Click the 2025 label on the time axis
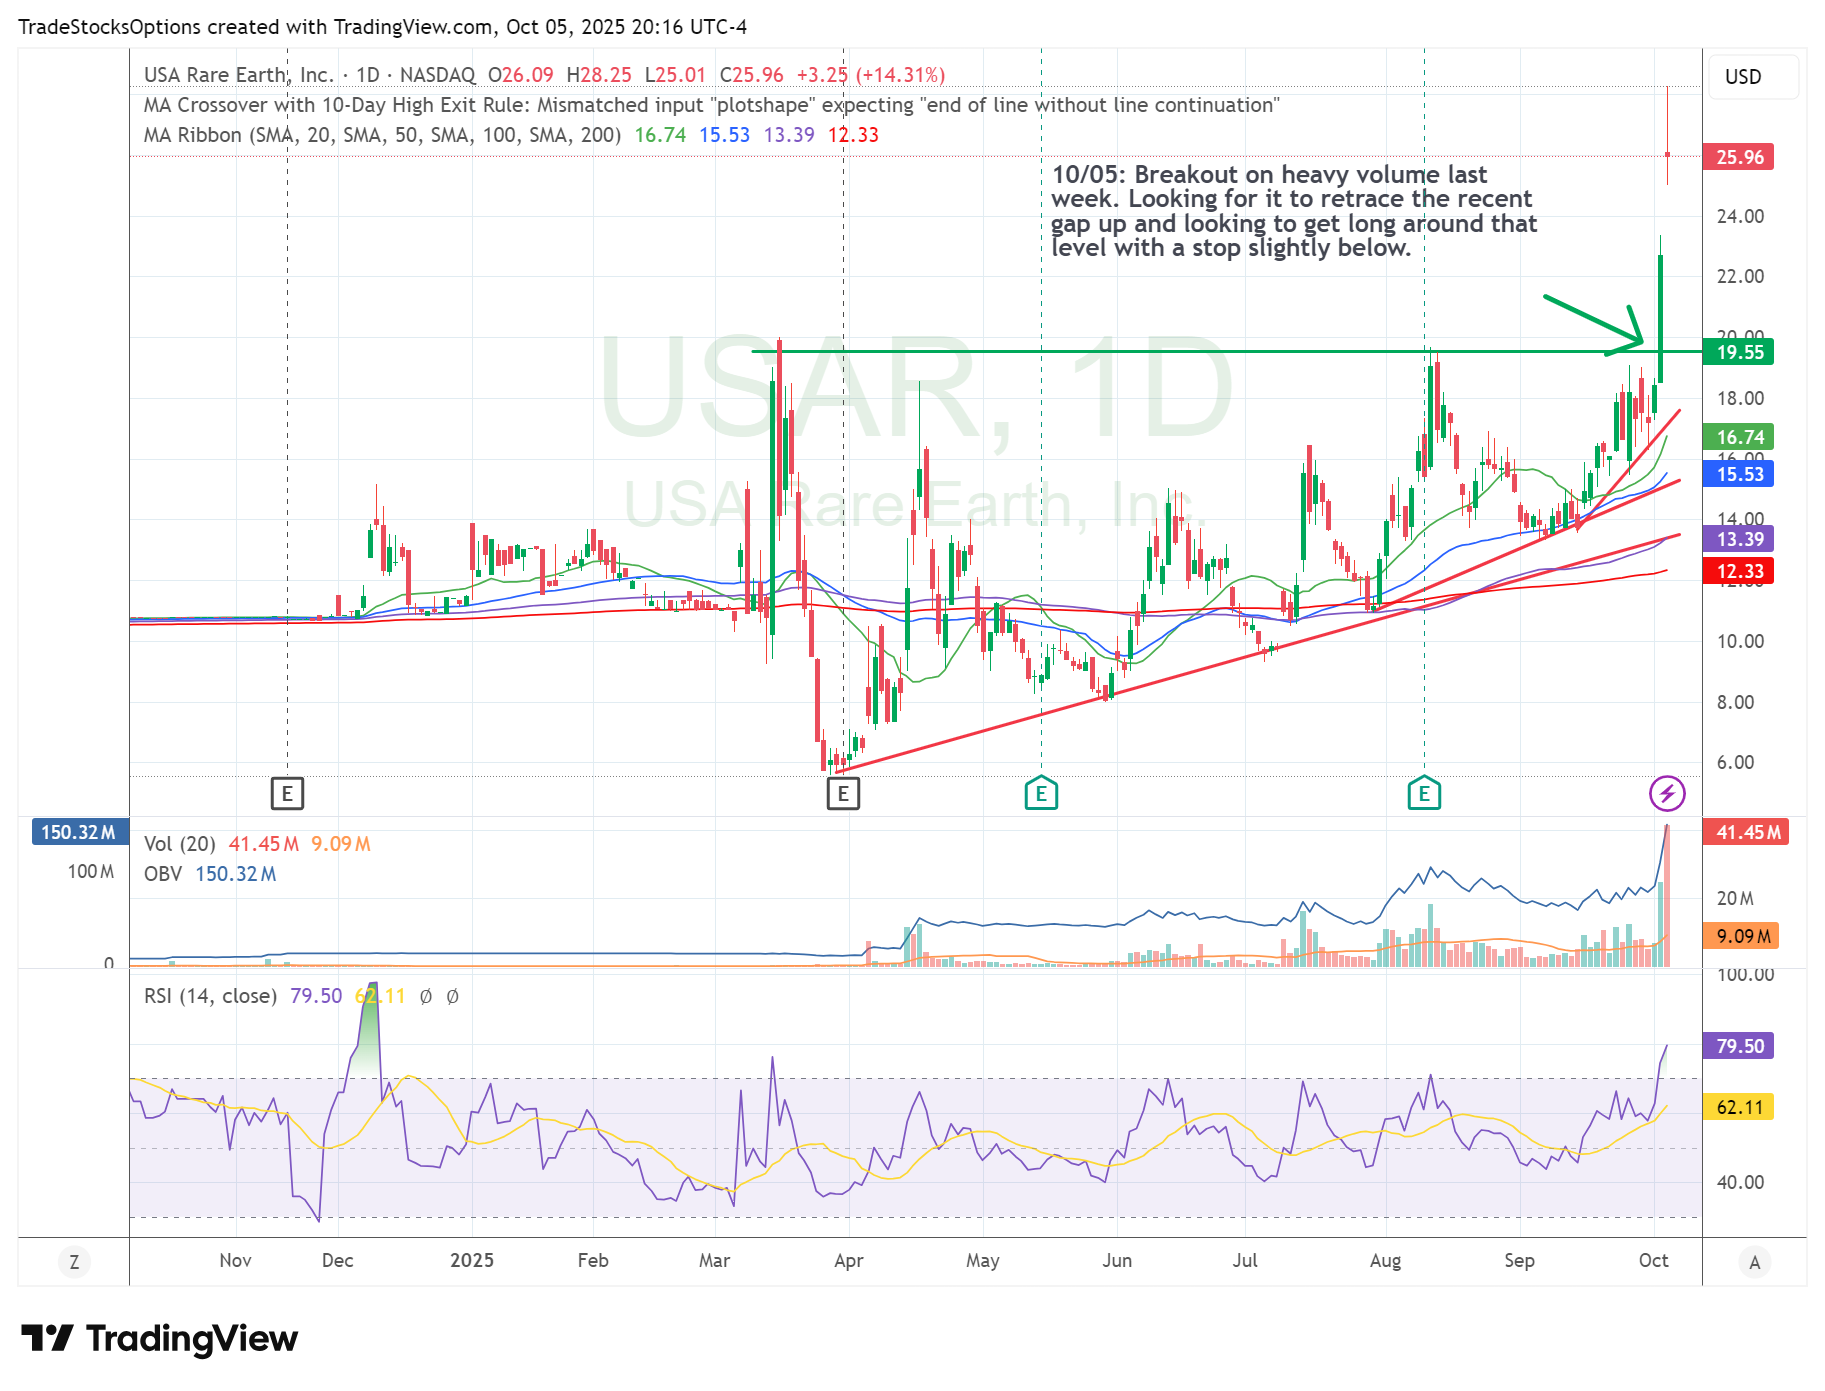 point(472,1260)
